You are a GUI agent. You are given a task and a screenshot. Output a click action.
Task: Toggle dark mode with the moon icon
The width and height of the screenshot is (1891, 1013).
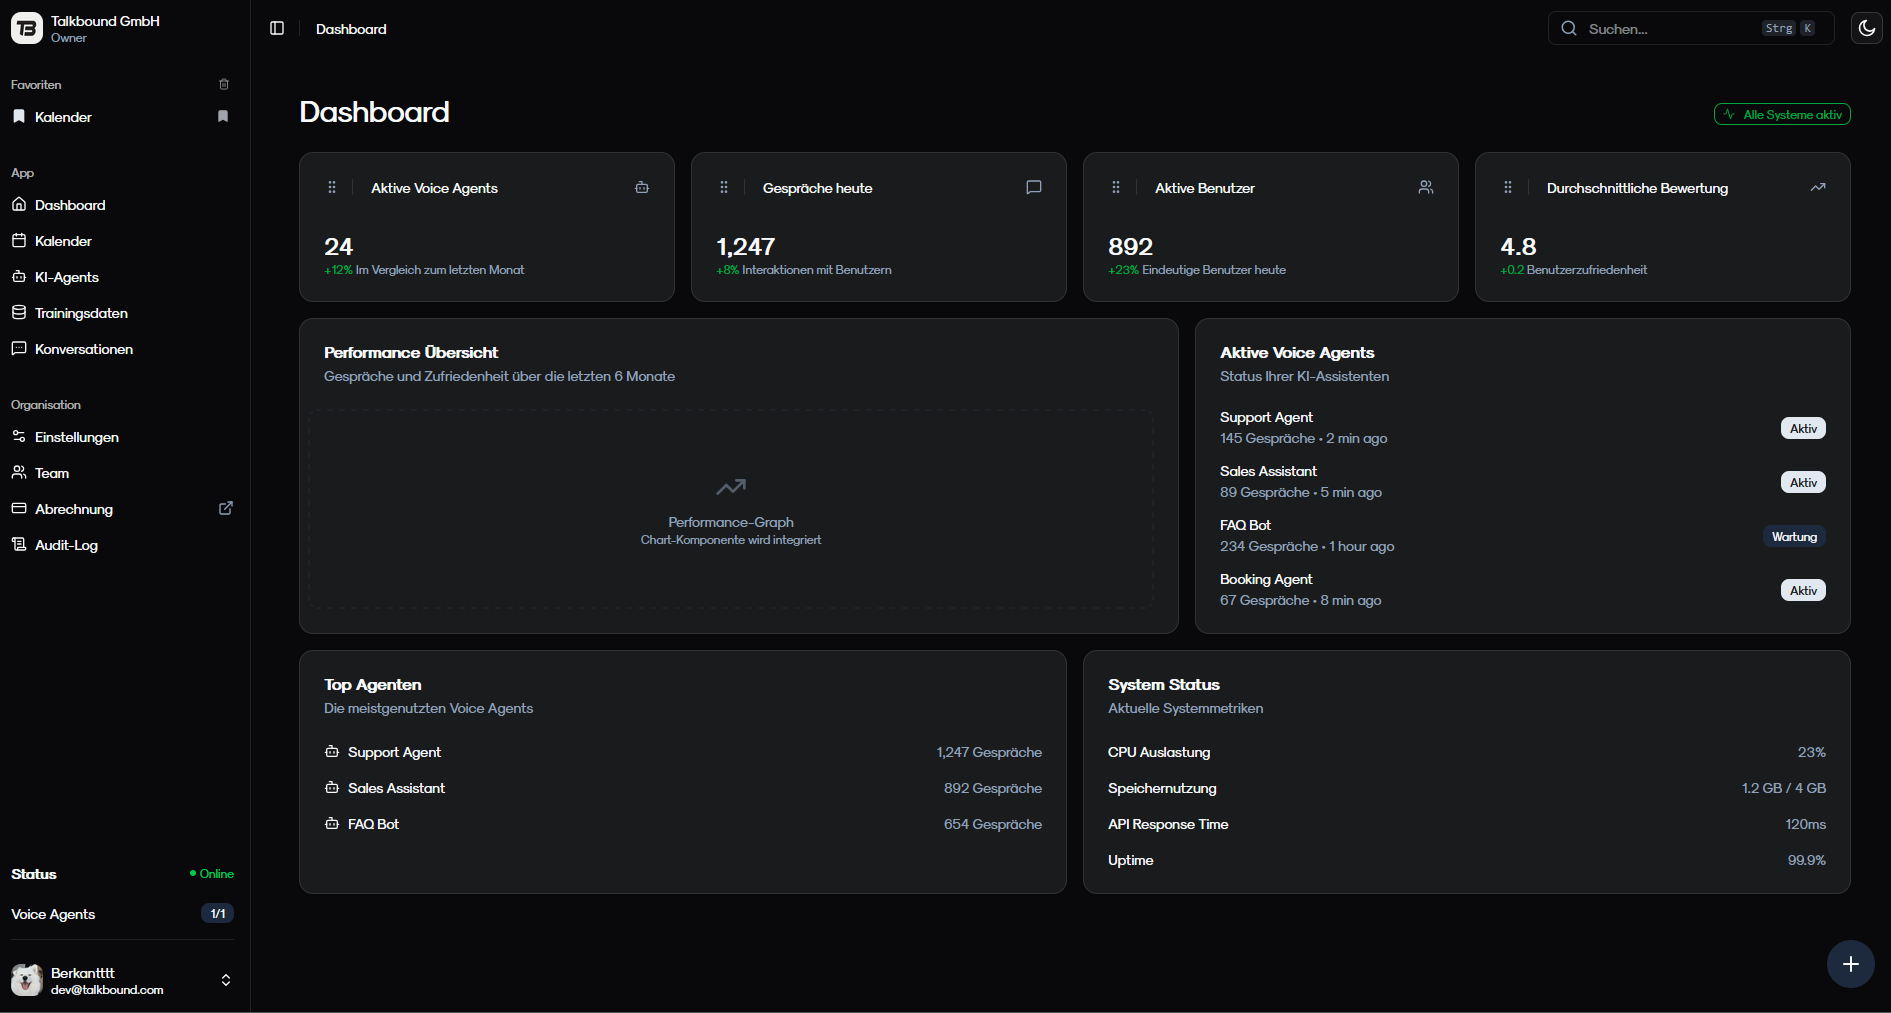(1866, 27)
